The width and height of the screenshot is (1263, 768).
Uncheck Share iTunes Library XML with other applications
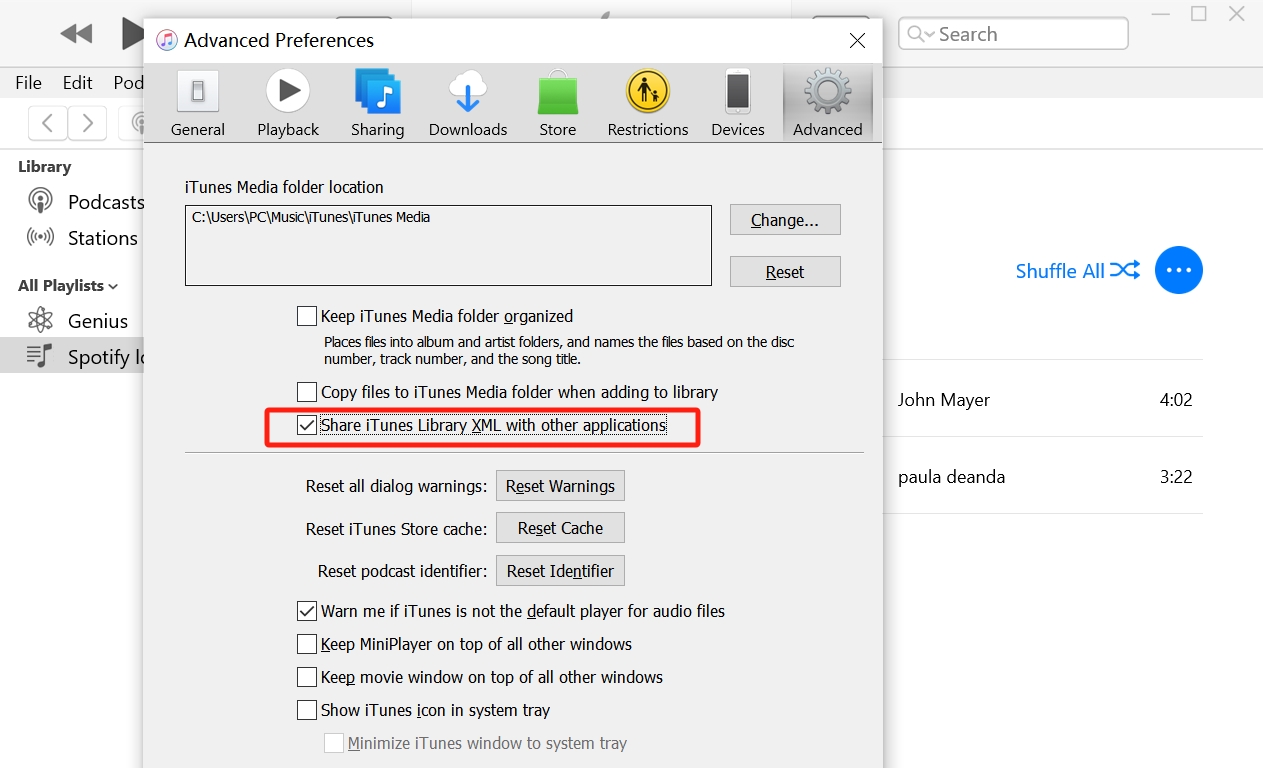(307, 426)
